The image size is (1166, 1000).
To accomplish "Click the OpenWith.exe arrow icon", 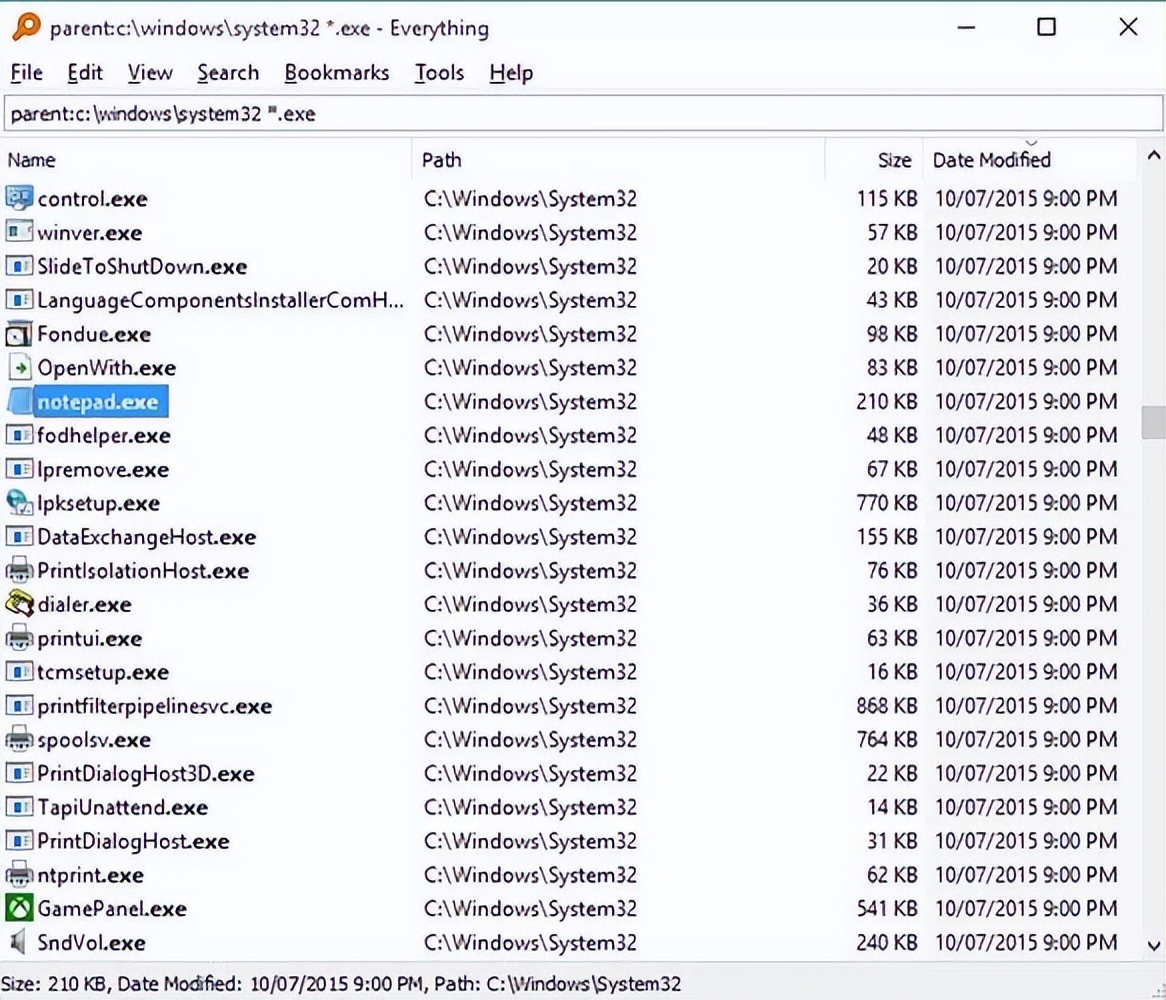I will click(19, 367).
